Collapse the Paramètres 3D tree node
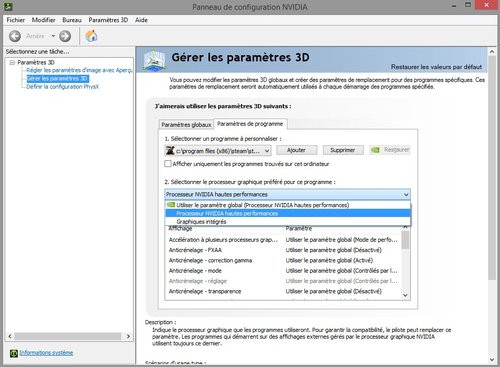Image resolution: width=500 pixels, height=367 pixels. pos(12,62)
